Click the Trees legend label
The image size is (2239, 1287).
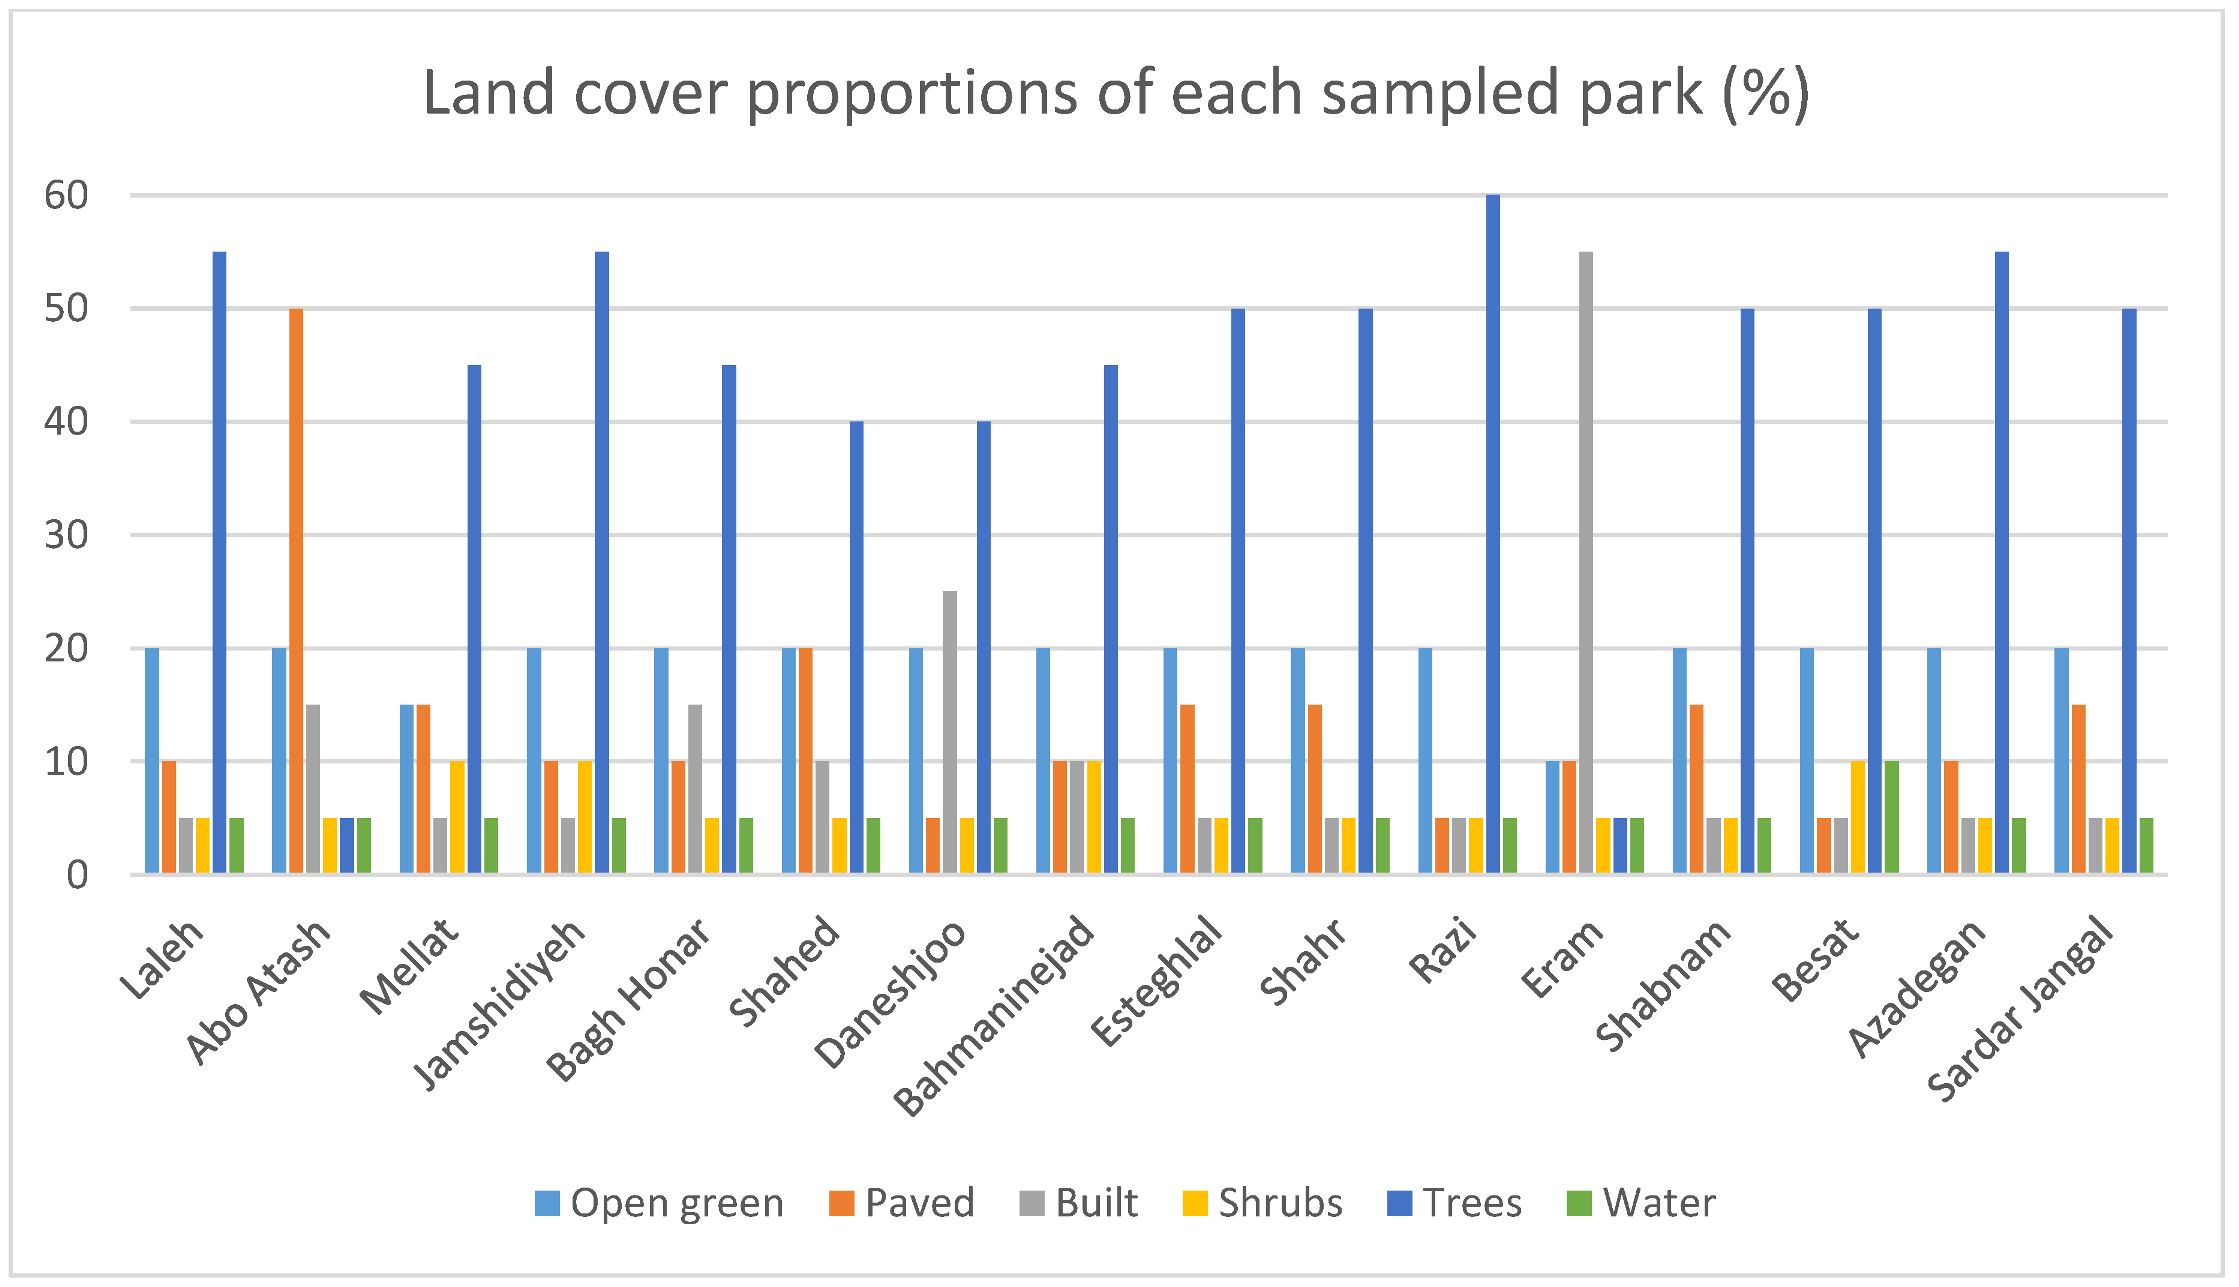click(1473, 1203)
